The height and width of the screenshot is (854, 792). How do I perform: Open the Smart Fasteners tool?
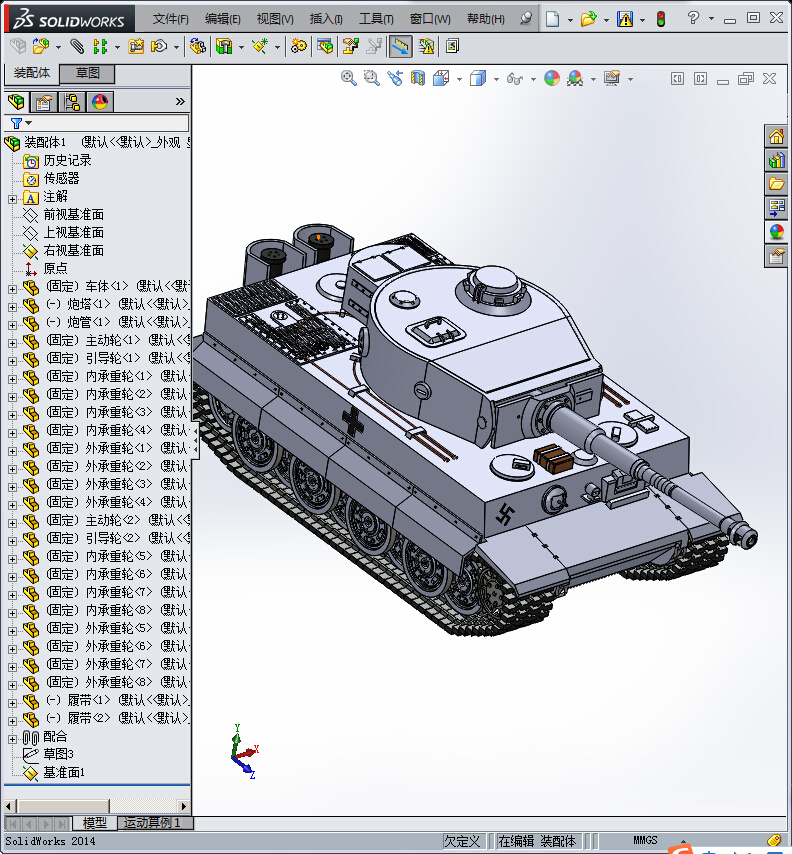(136, 46)
